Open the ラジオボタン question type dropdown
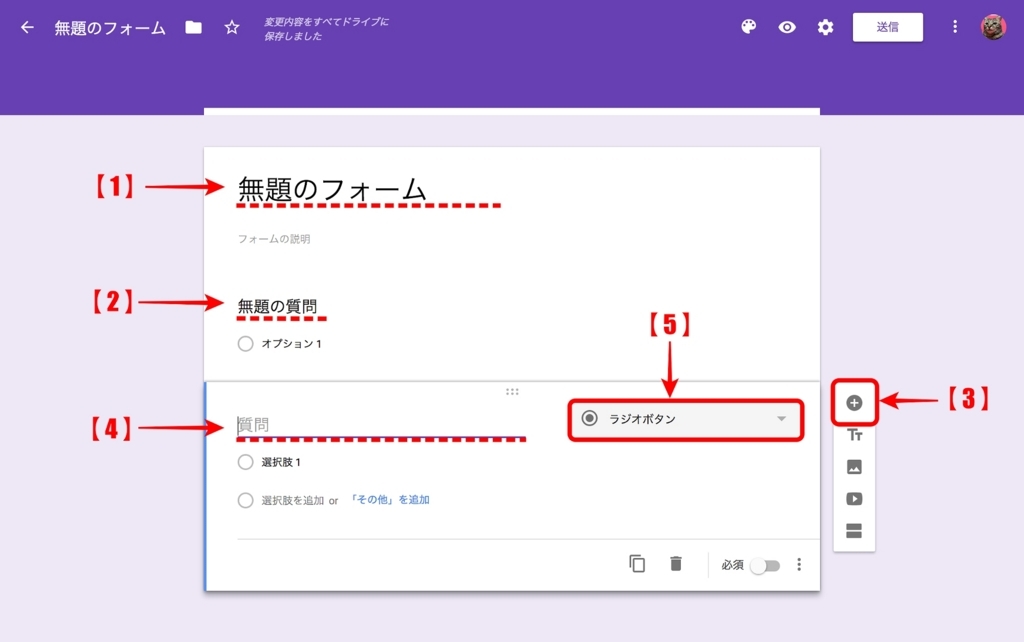 click(685, 419)
